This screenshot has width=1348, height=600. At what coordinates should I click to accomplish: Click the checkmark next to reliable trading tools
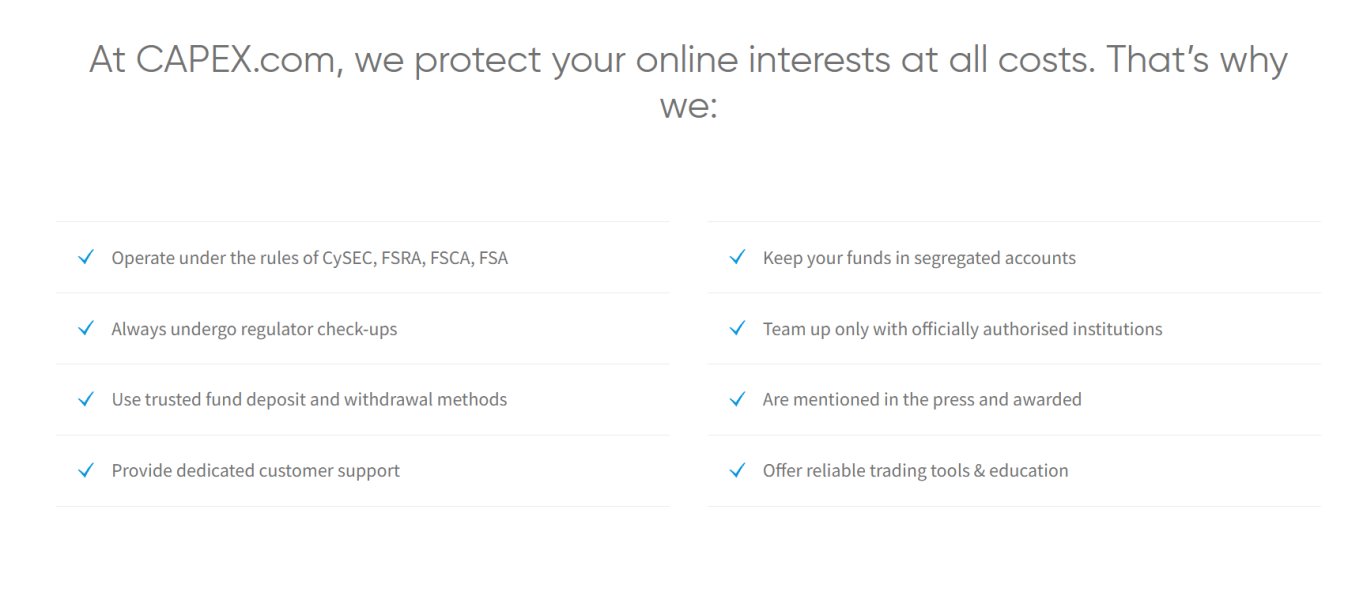tap(738, 471)
